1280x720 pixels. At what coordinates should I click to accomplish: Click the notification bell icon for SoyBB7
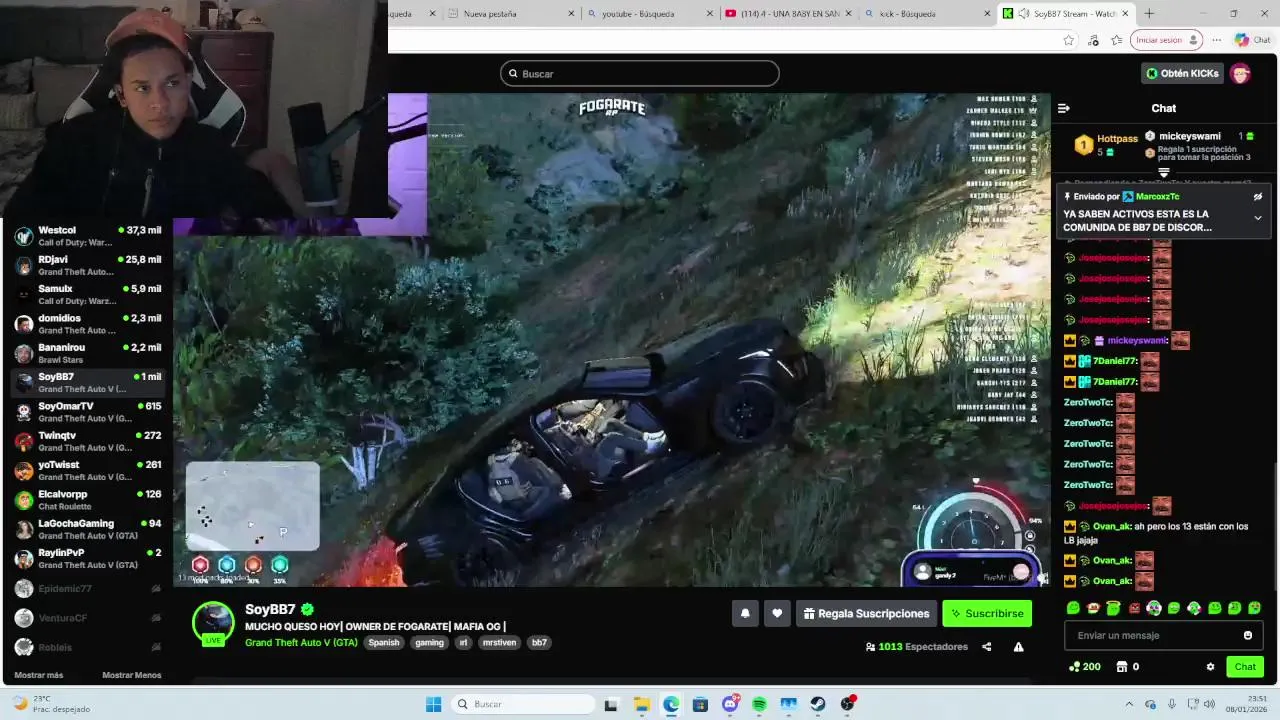click(745, 614)
